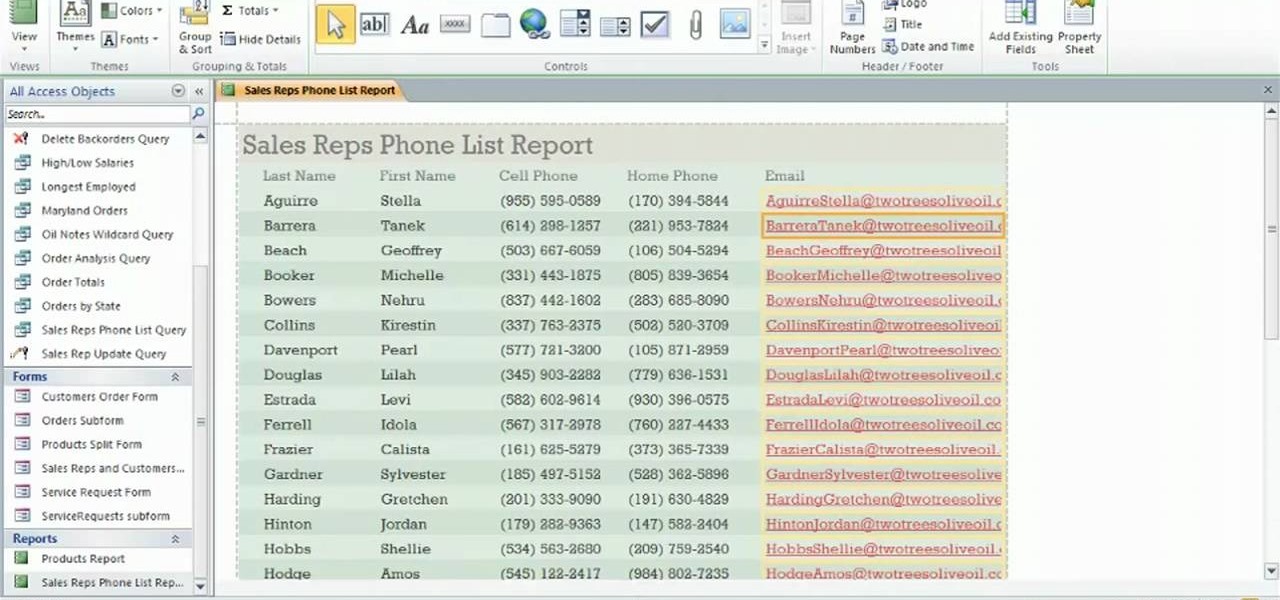The height and width of the screenshot is (600, 1280).
Task: Click in the navigation Search box
Action: pyautogui.click(x=97, y=114)
